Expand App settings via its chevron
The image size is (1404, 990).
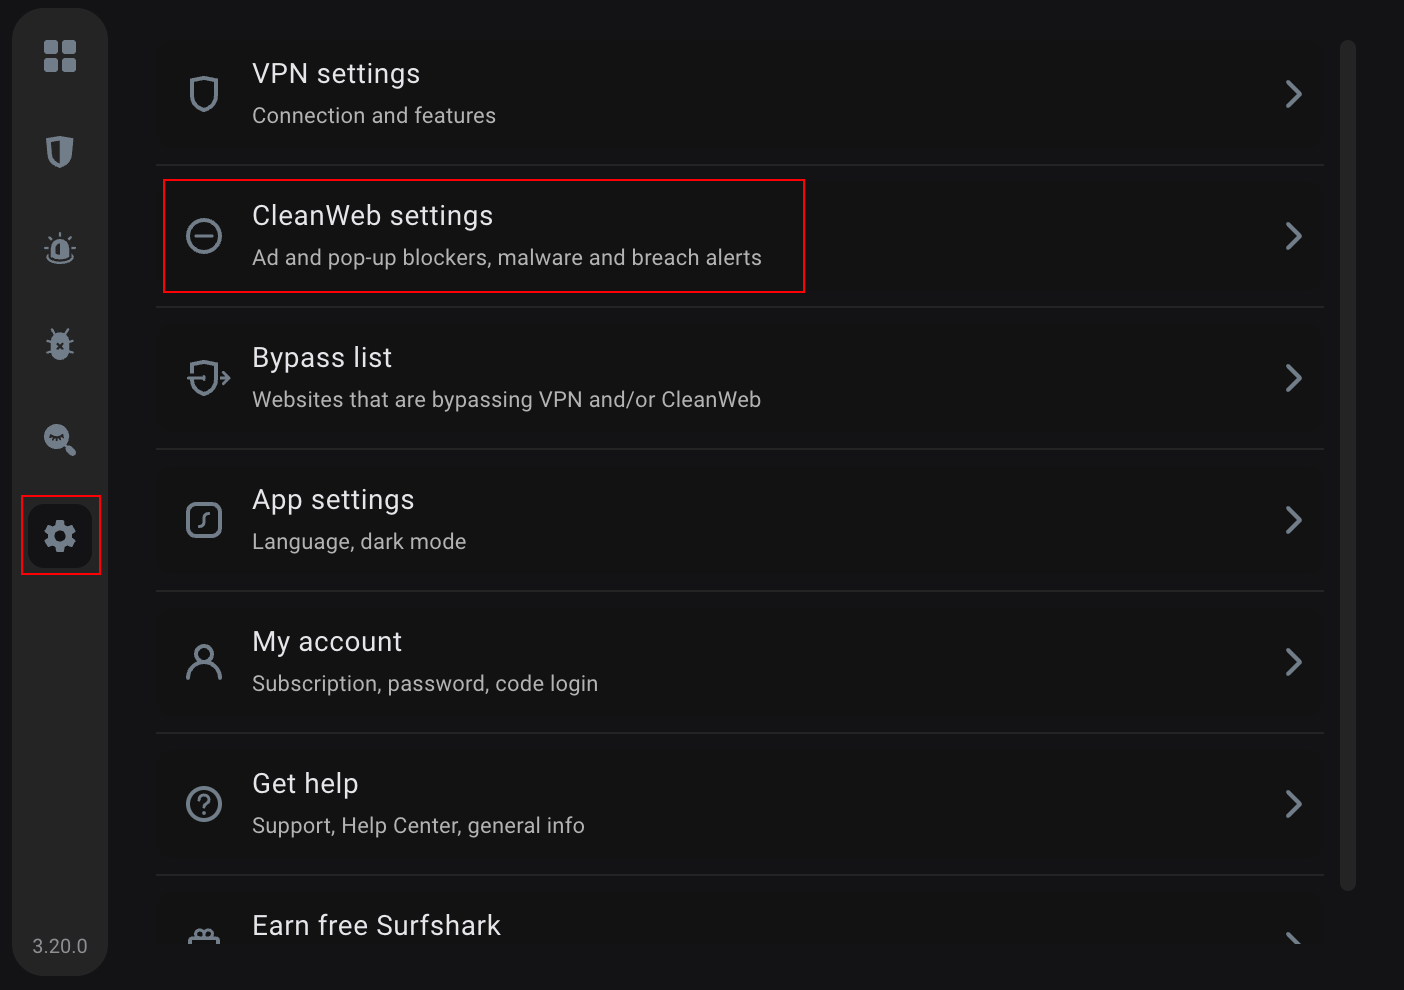(1293, 520)
